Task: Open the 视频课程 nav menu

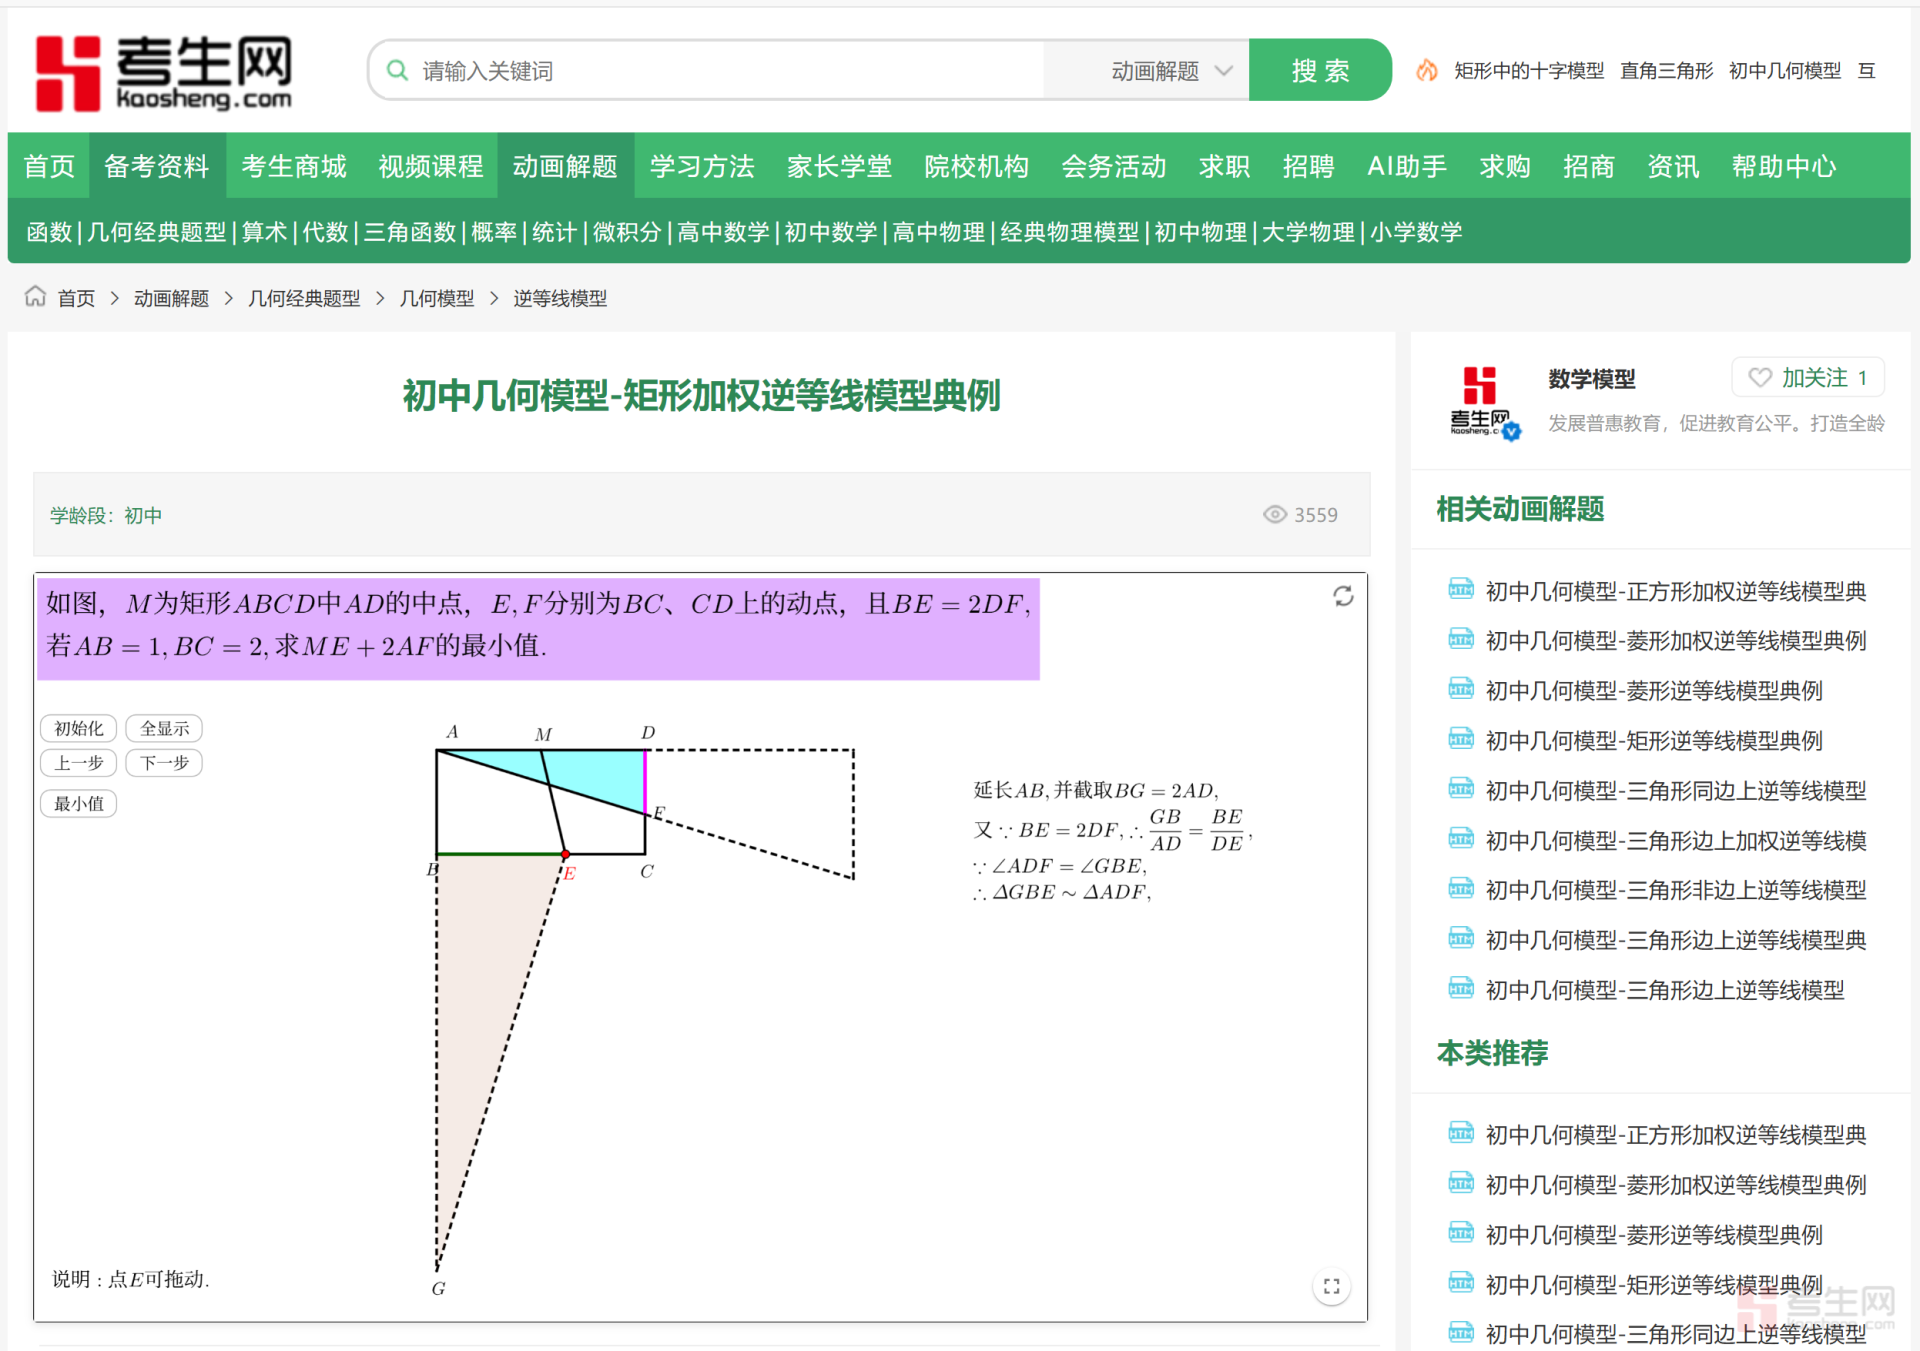Action: [430, 166]
